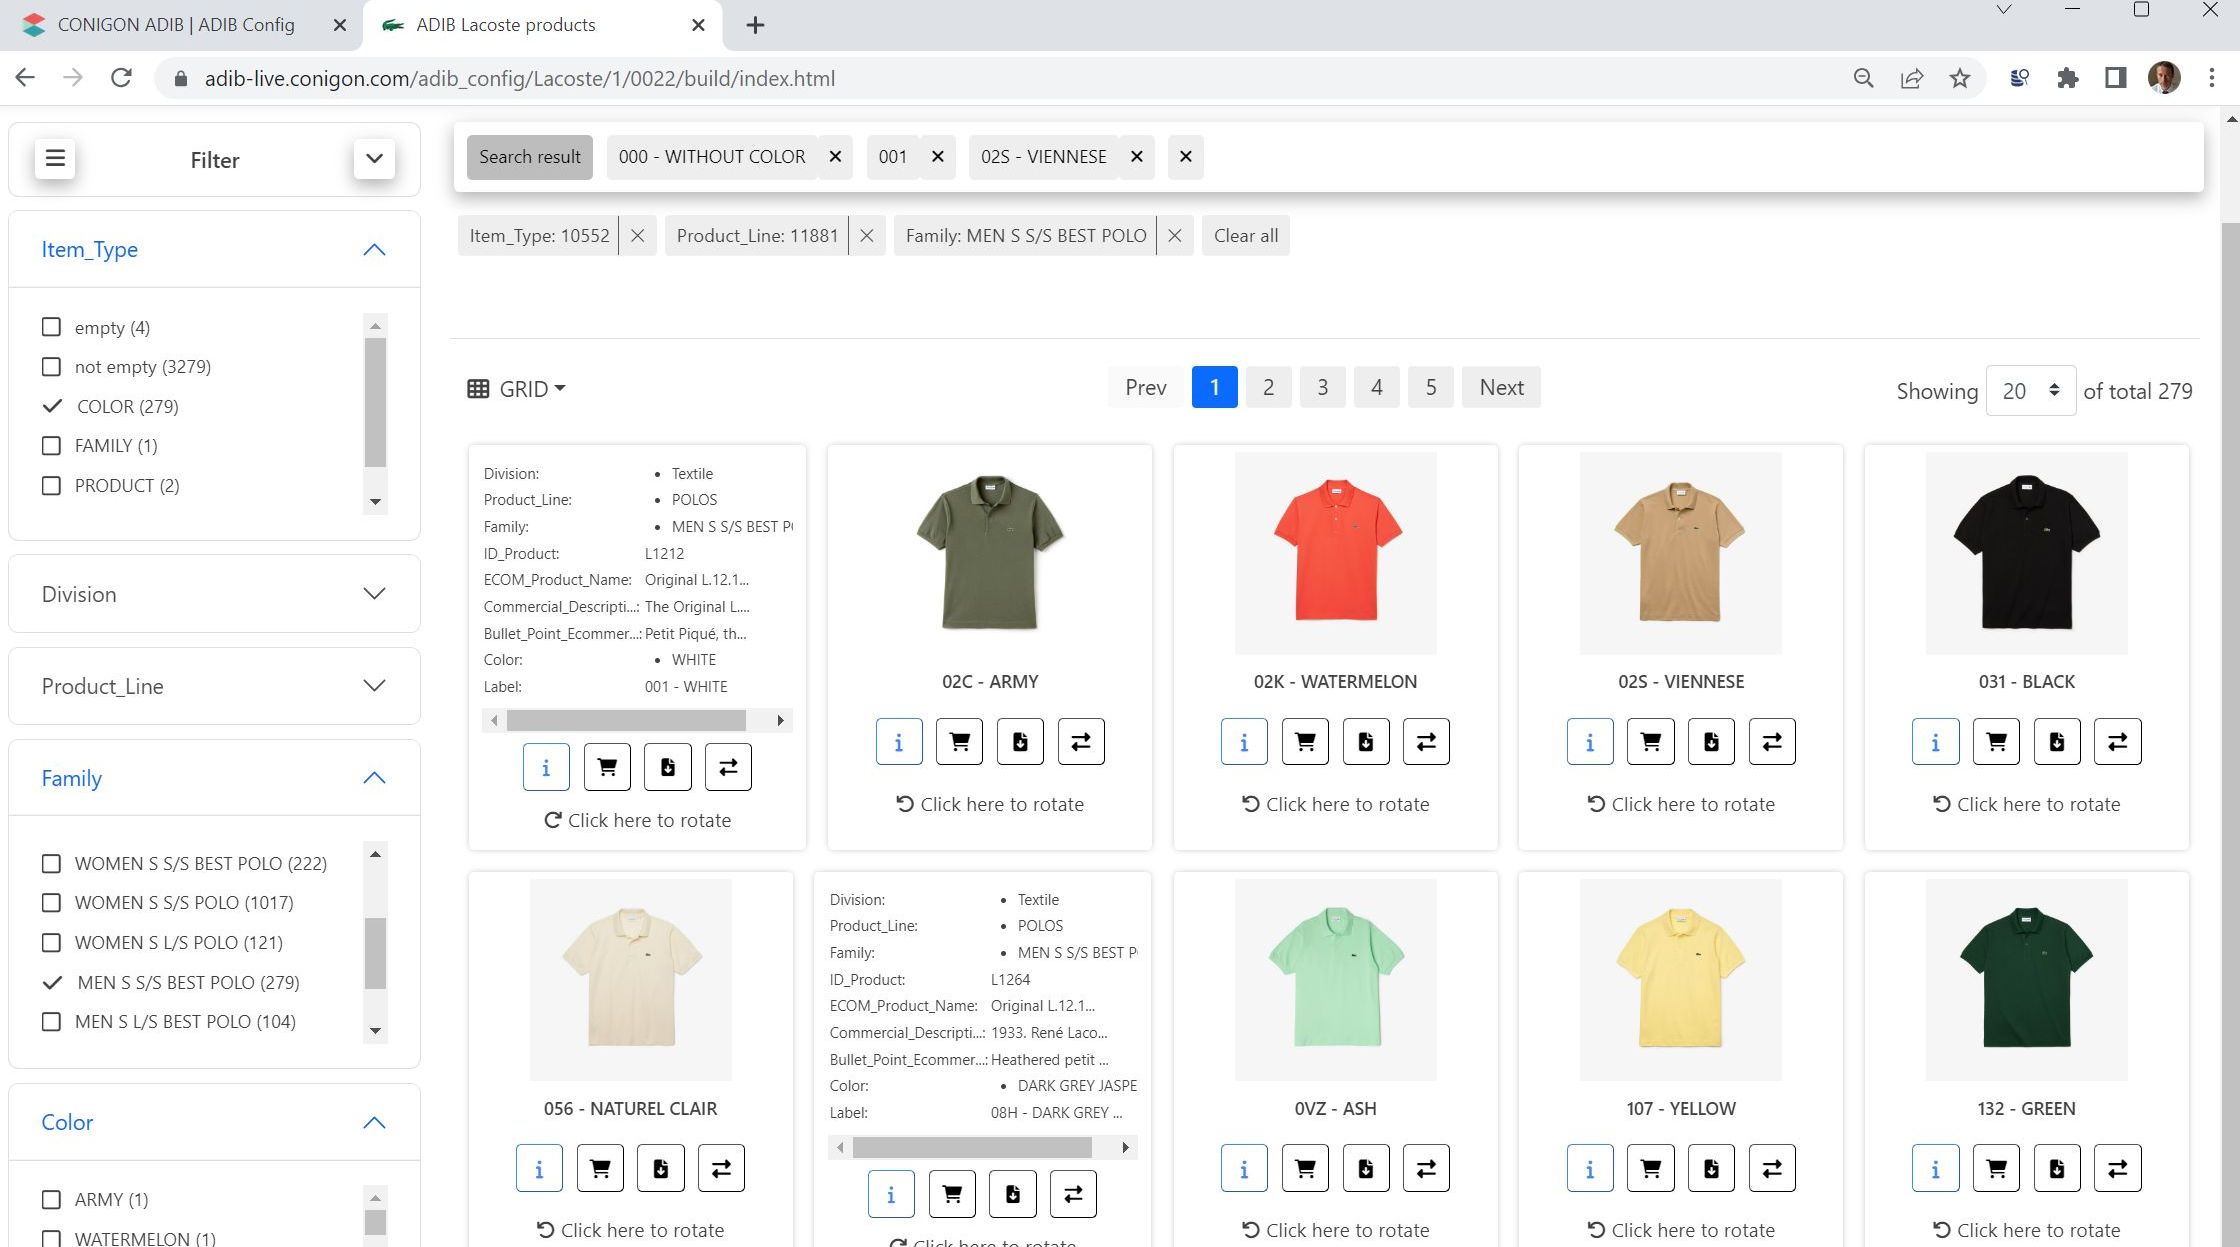Remove the Family: MEN S S/S BEST POLO chip
This screenshot has height=1247, width=2240.
pyautogui.click(x=1175, y=236)
